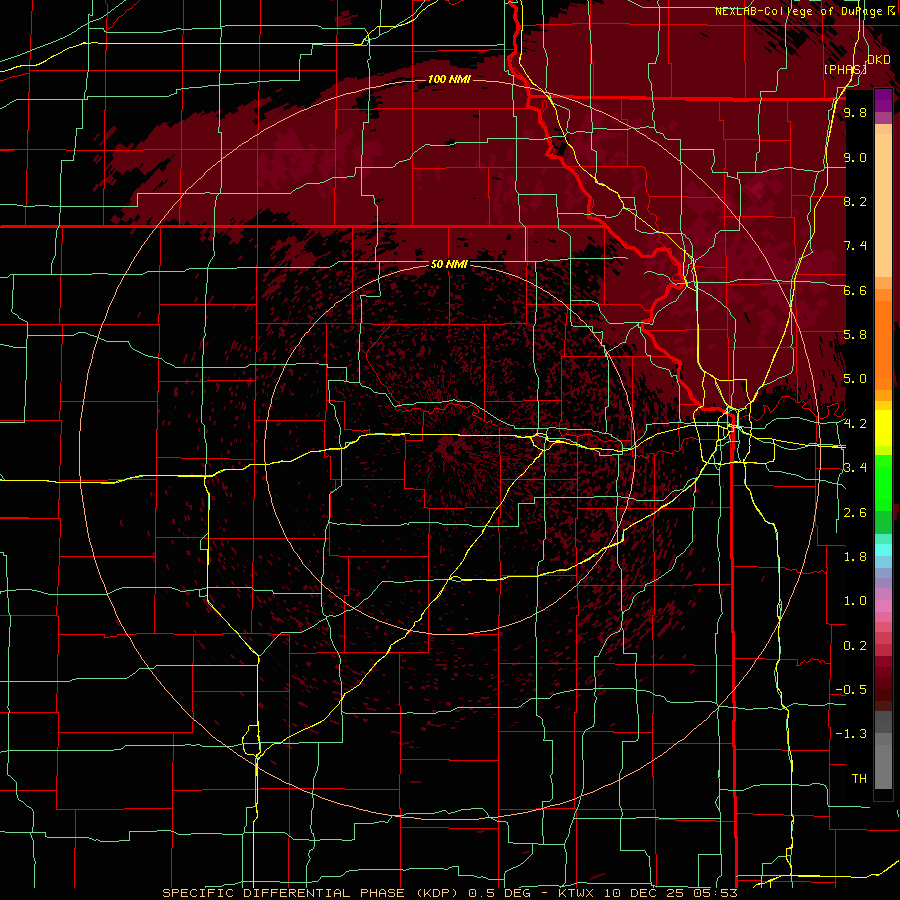The width and height of the screenshot is (900, 900).
Task: Pick the pink segment of the color bar
Action: (x=883, y=606)
